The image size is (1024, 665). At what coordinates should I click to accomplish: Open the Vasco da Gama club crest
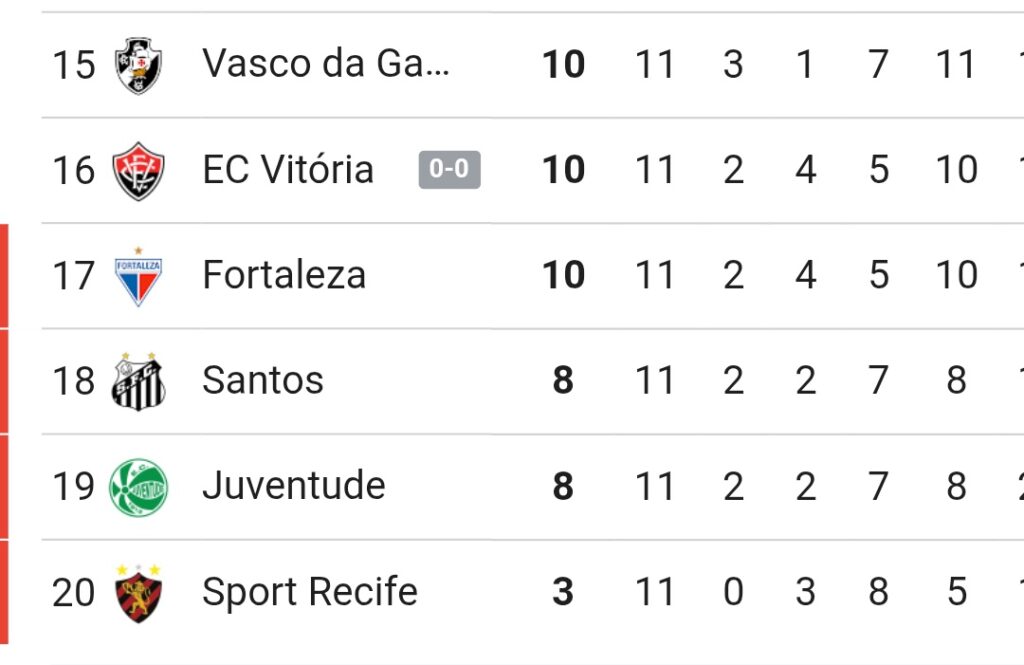click(138, 65)
